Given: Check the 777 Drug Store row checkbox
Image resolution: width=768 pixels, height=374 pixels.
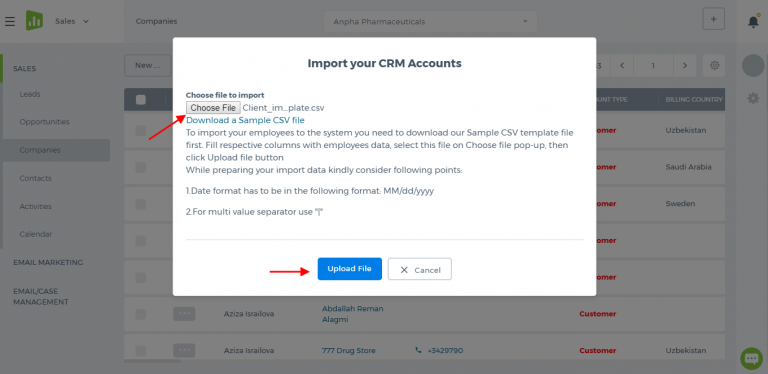Looking at the screenshot, I should tap(141, 351).
